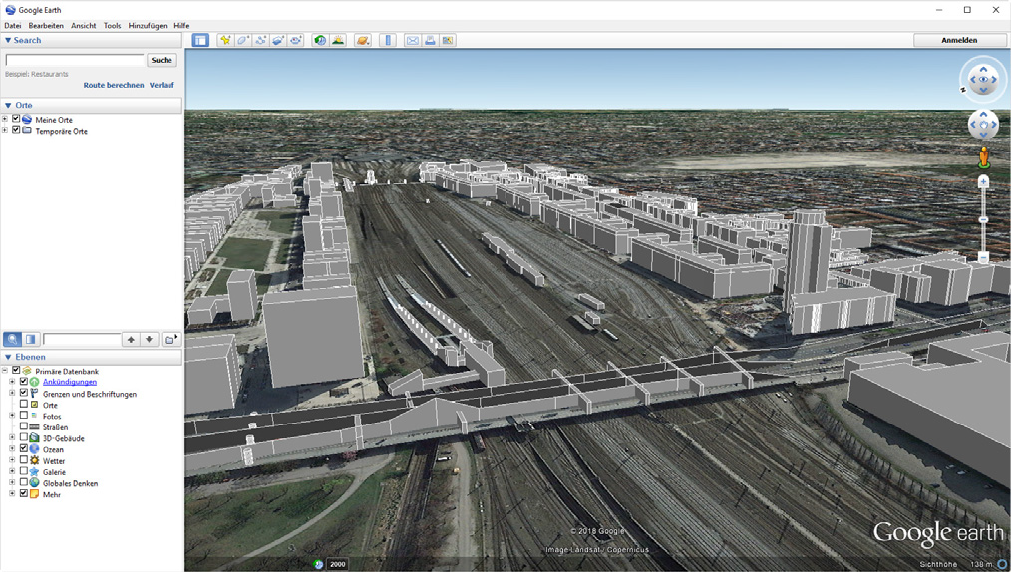Screen dimensions: 1011x572
Task: Click the email envelope icon
Action: (x=413, y=40)
